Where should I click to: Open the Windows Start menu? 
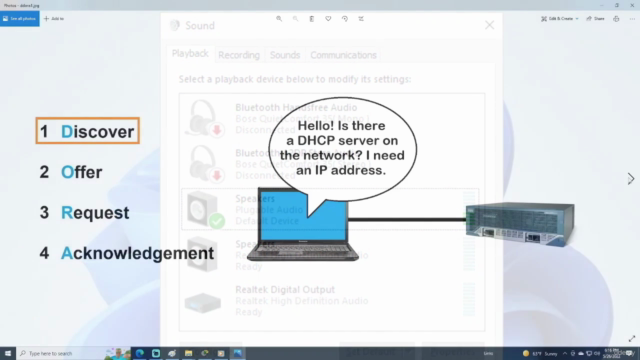pos(8,353)
